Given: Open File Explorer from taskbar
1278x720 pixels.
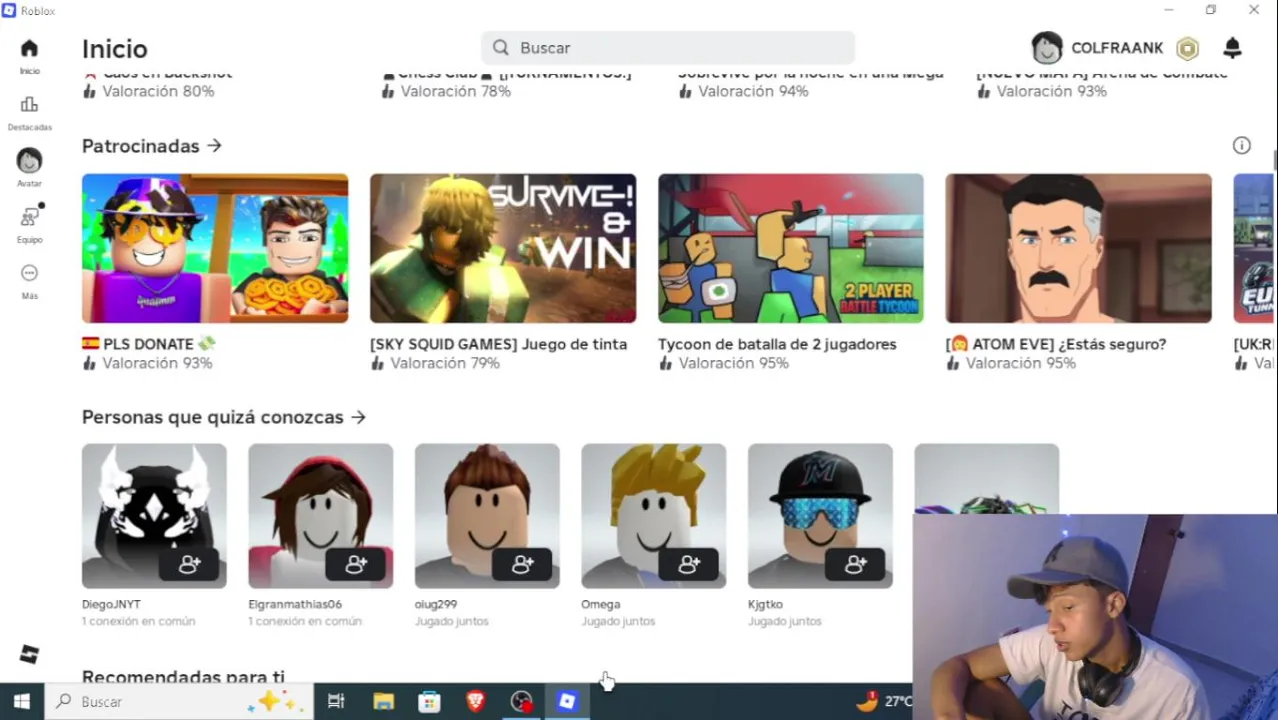Looking at the screenshot, I should coord(383,702).
